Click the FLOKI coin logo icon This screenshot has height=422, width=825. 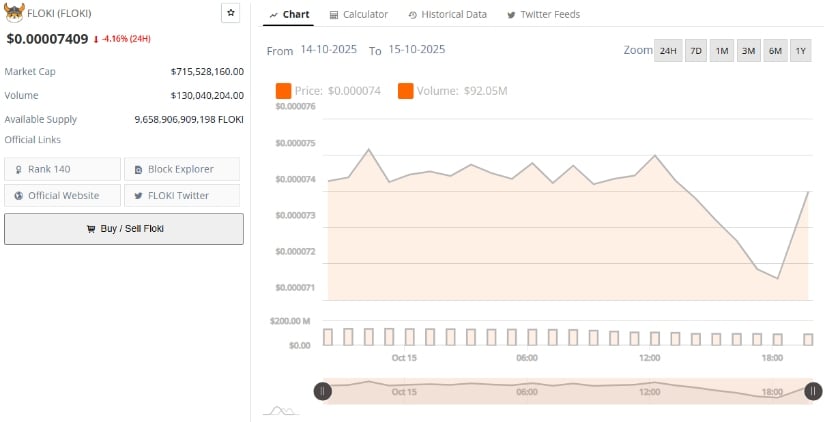pos(14,14)
